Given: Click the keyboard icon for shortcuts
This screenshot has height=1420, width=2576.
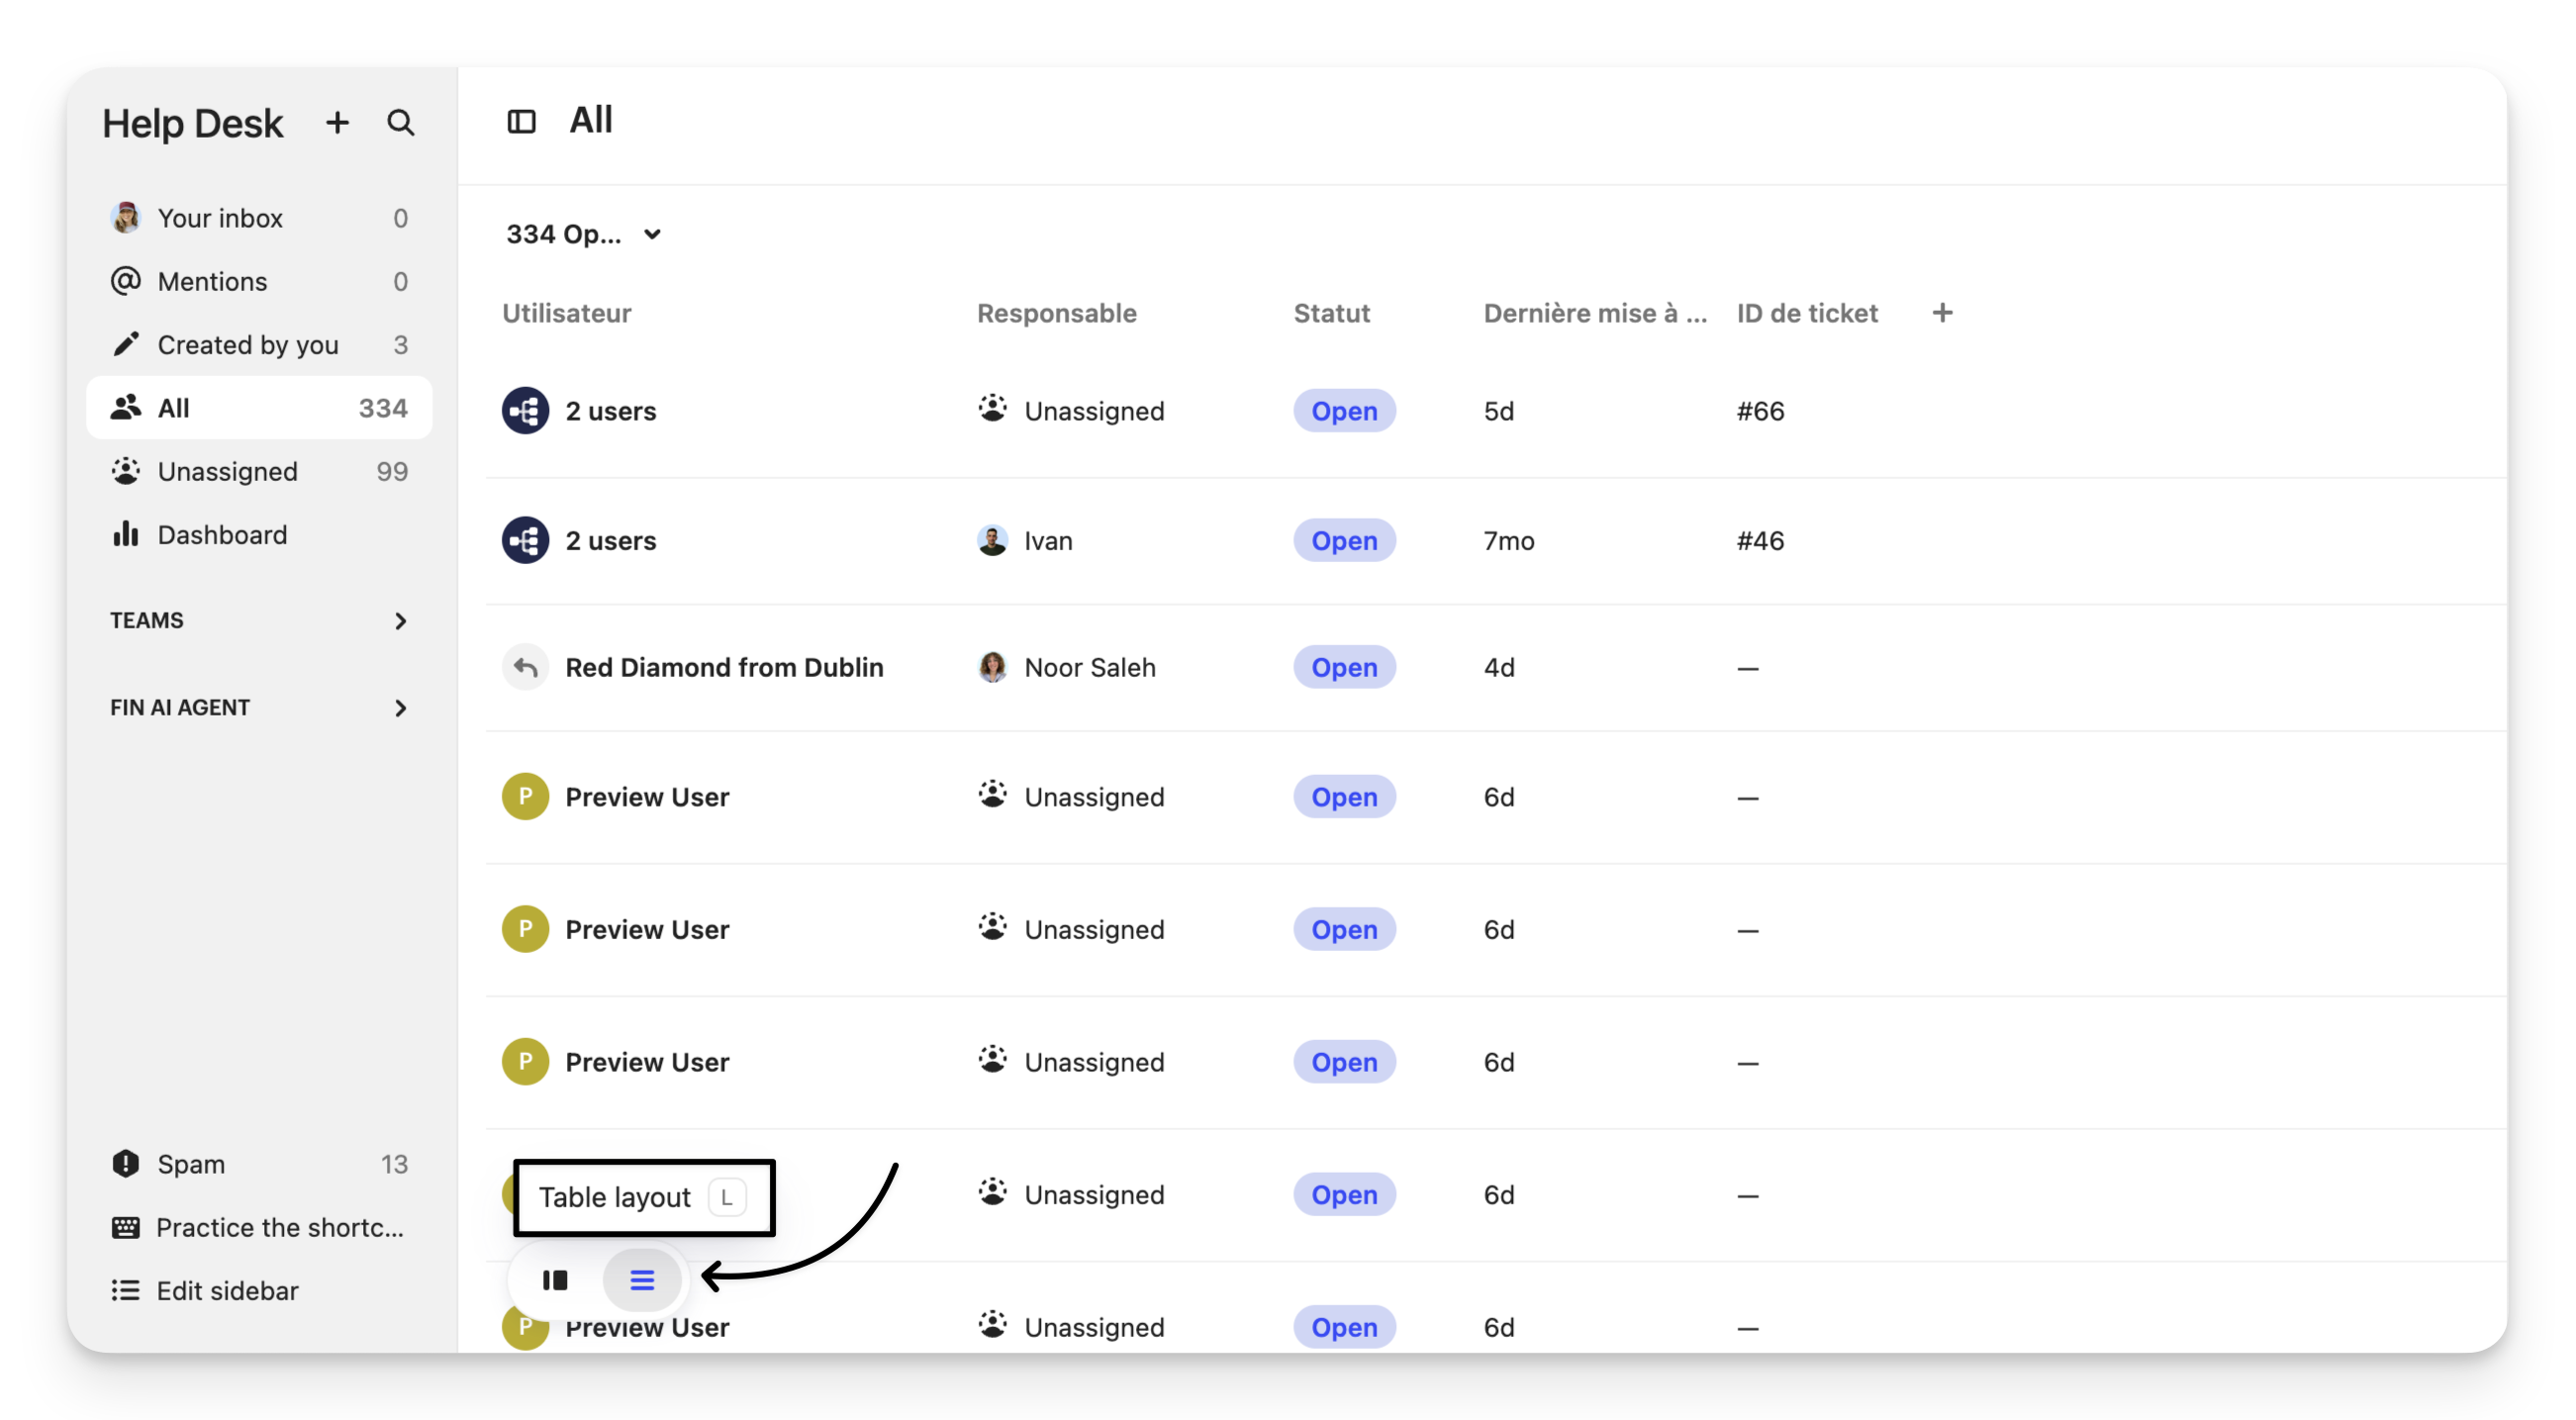Looking at the screenshot, I should (125, 1228).
